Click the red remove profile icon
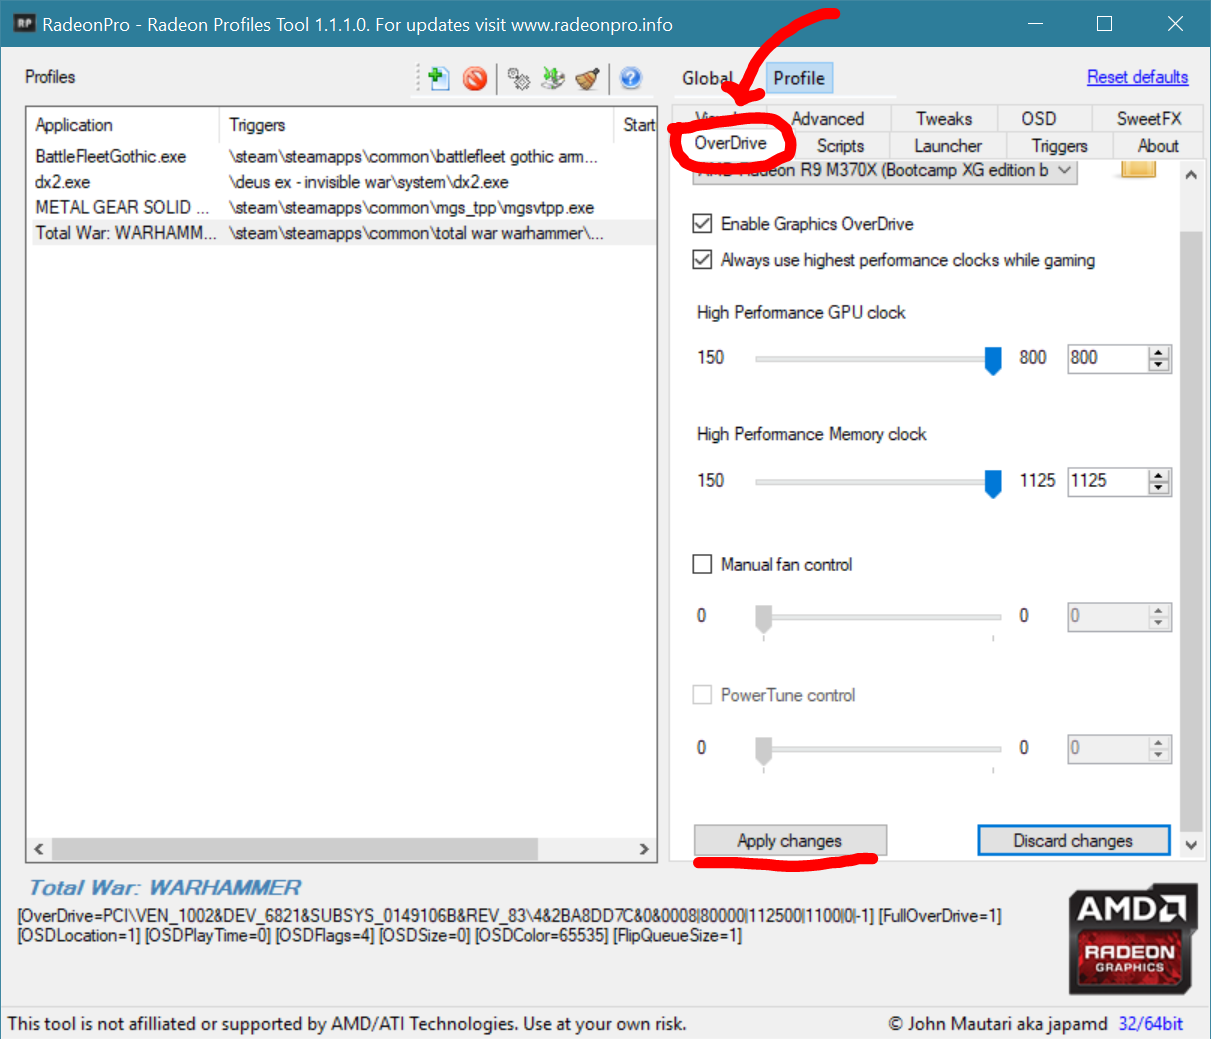1211x1039 pixels. [475, 78]
